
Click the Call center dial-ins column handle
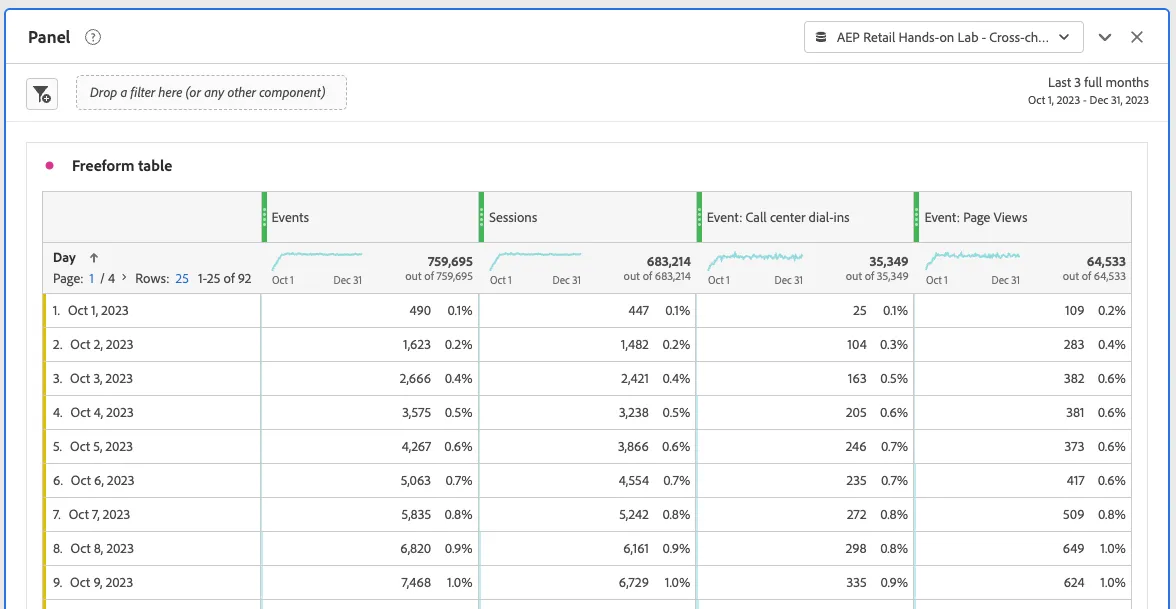click(x=699, y=217)
